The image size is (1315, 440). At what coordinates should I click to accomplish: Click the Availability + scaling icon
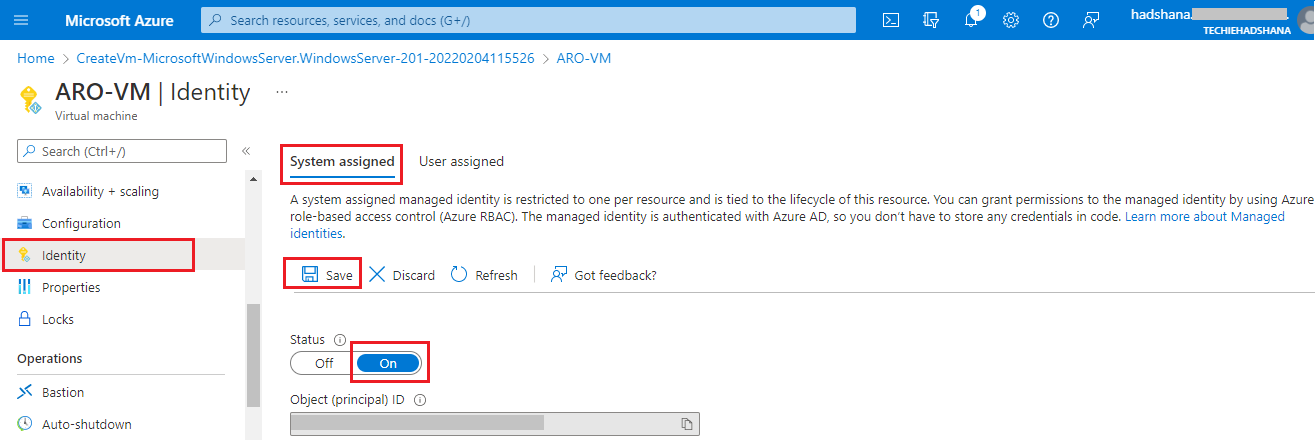pos(25,191)
